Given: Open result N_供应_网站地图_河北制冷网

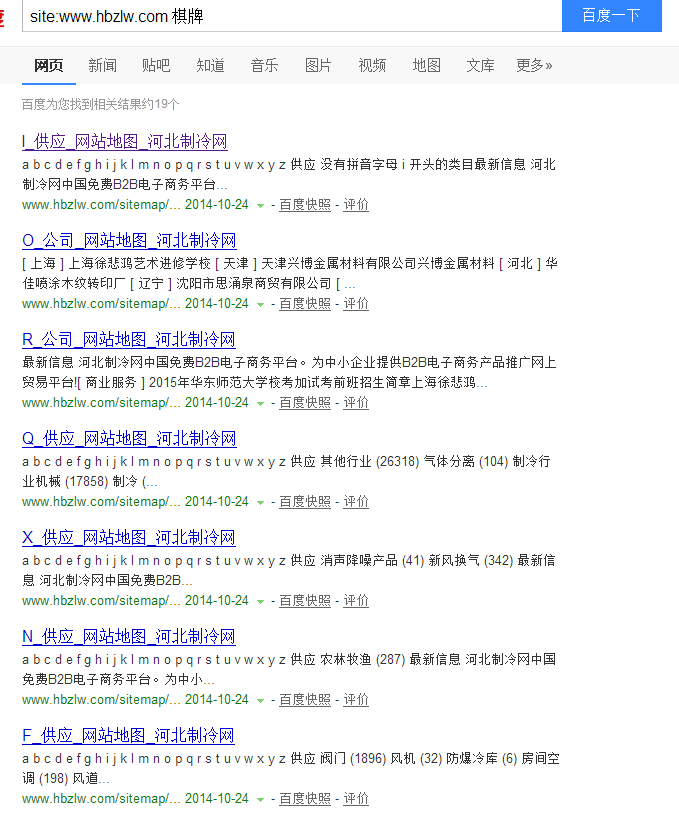Looking at the screenshot, I should [129, 637].
